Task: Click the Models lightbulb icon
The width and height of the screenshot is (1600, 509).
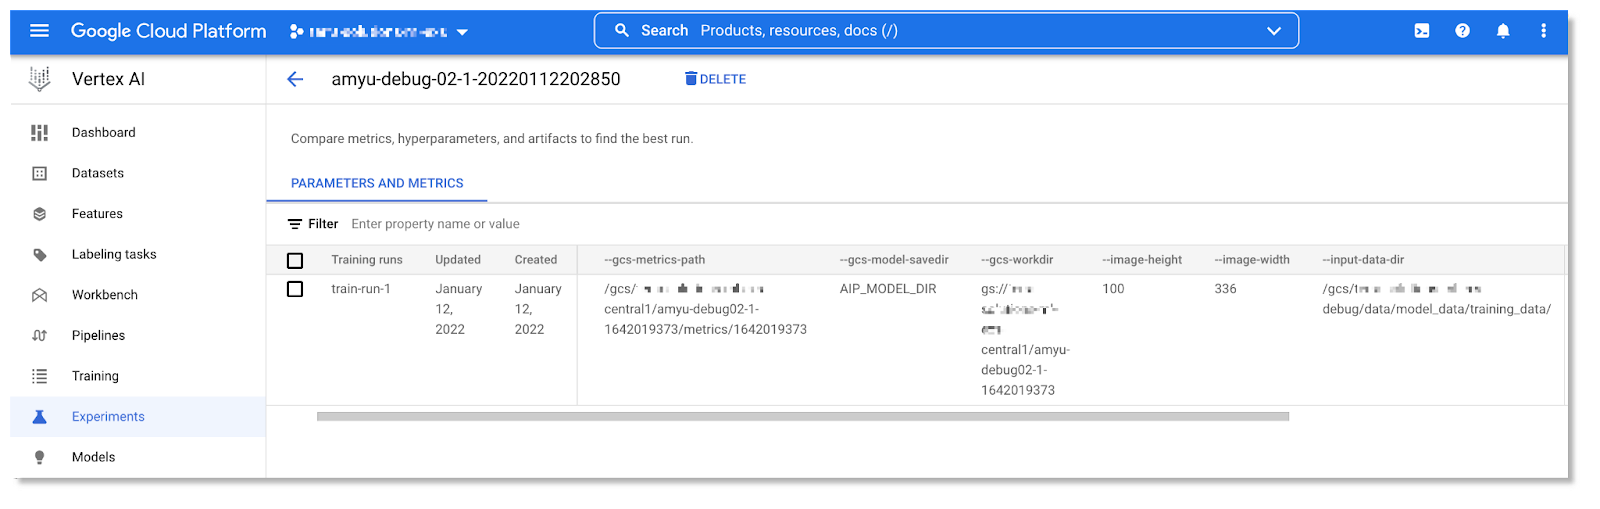Action: click(39, 458)
